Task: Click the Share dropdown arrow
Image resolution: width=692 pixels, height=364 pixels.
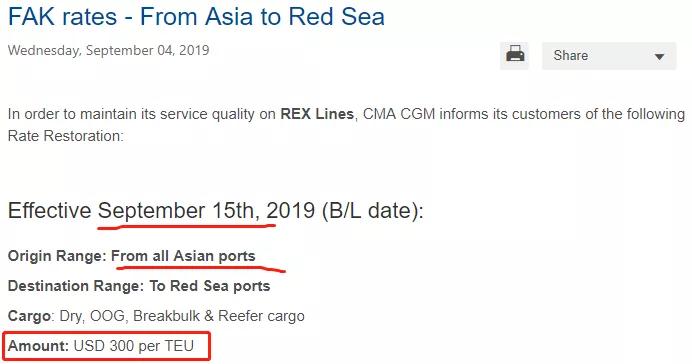Action: pyautogui.click(x=659, y=56)
